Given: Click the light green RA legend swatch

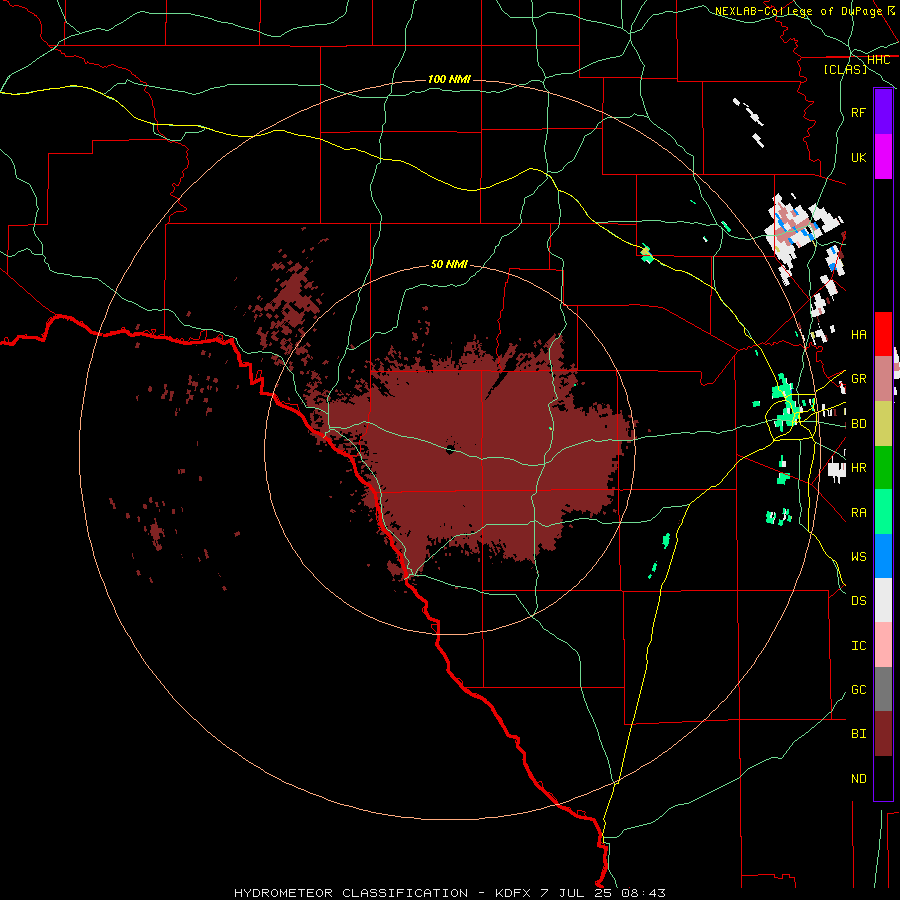Looking at the screenshot, I should [x=883, y=512].
